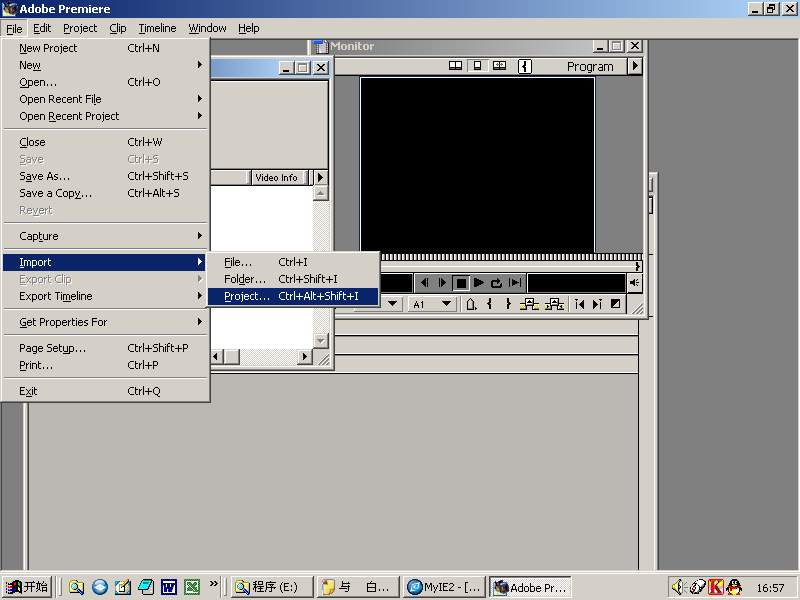Open the Window menu
This screenshot has height=600, width=800.
pyautogui.click(x=207, y=29)
